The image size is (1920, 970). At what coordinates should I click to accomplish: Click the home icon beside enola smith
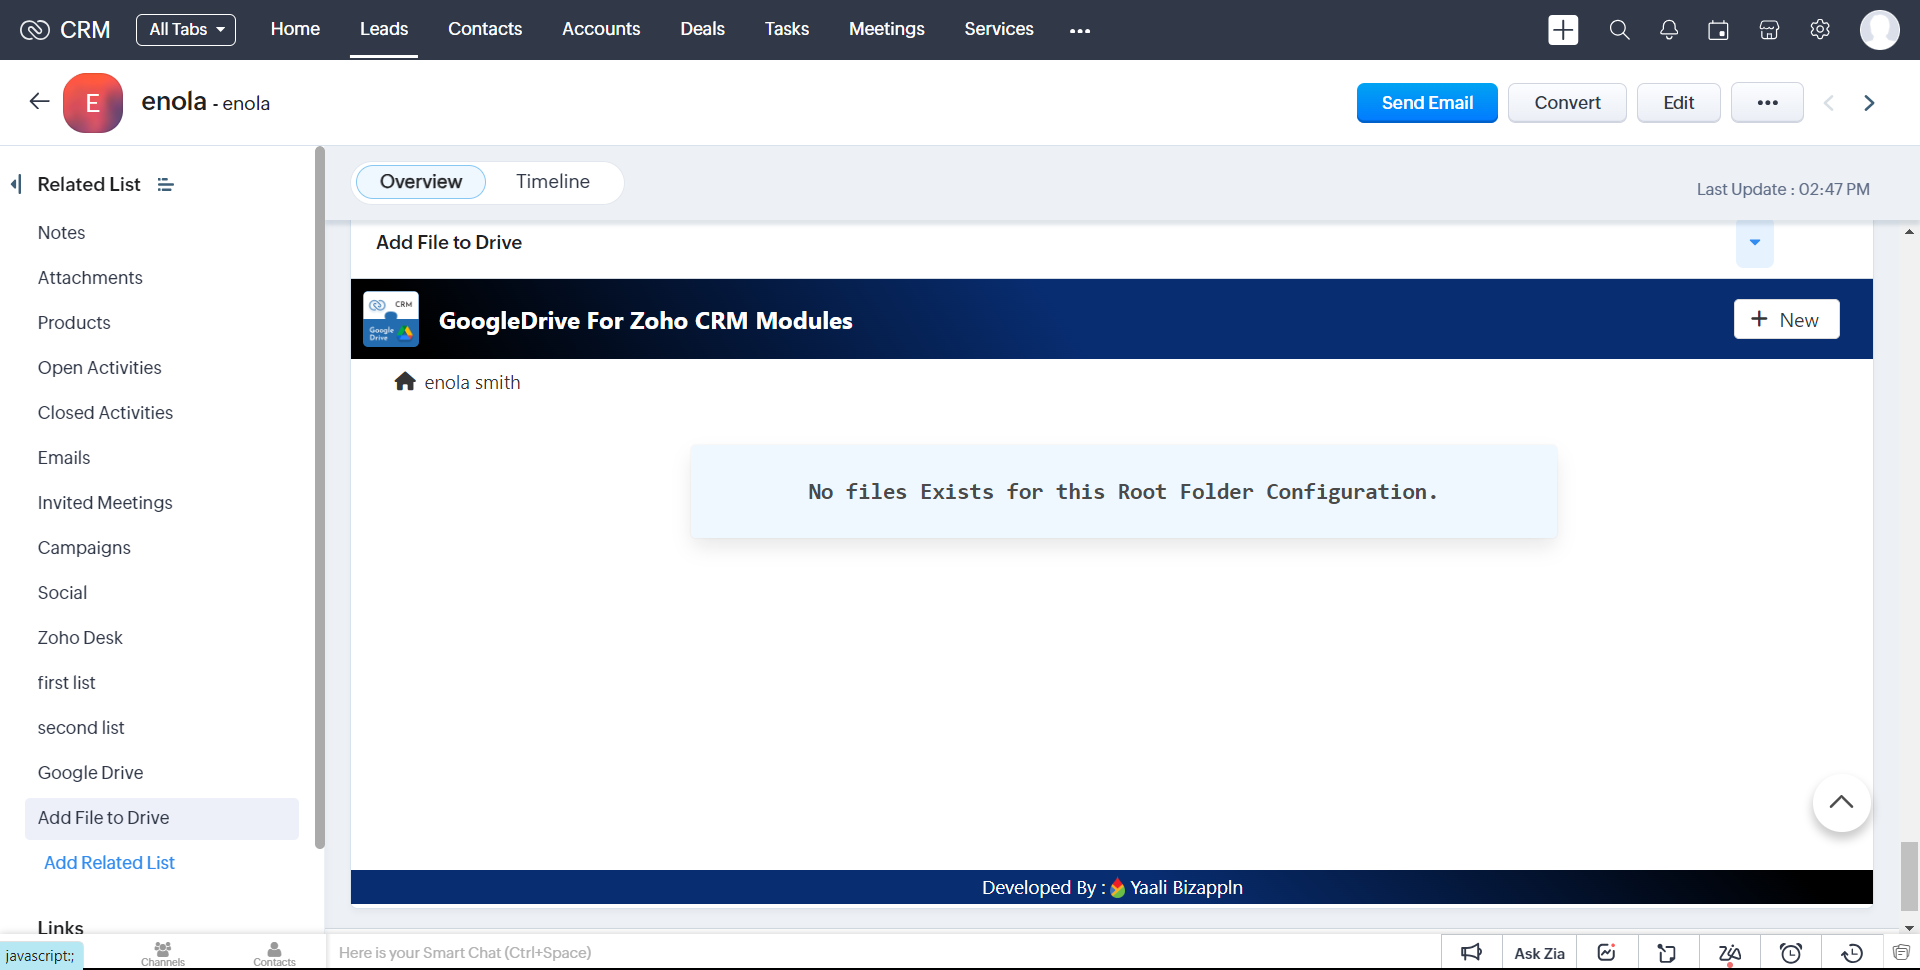pos(405,382)
